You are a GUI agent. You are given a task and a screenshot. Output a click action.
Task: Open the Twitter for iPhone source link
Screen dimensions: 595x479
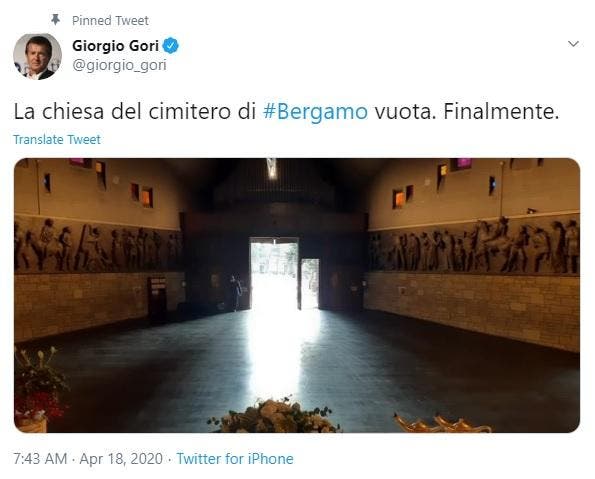235,459
